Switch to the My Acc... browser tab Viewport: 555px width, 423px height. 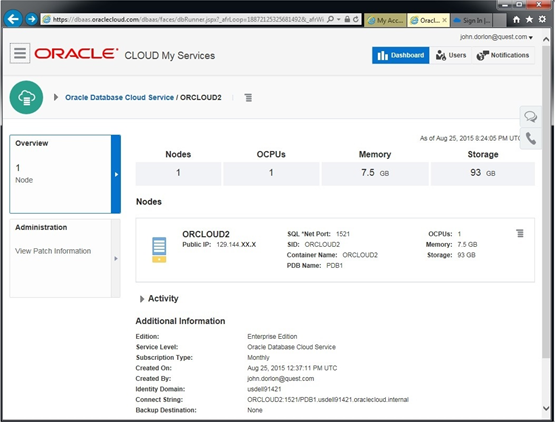coord(385,20)
